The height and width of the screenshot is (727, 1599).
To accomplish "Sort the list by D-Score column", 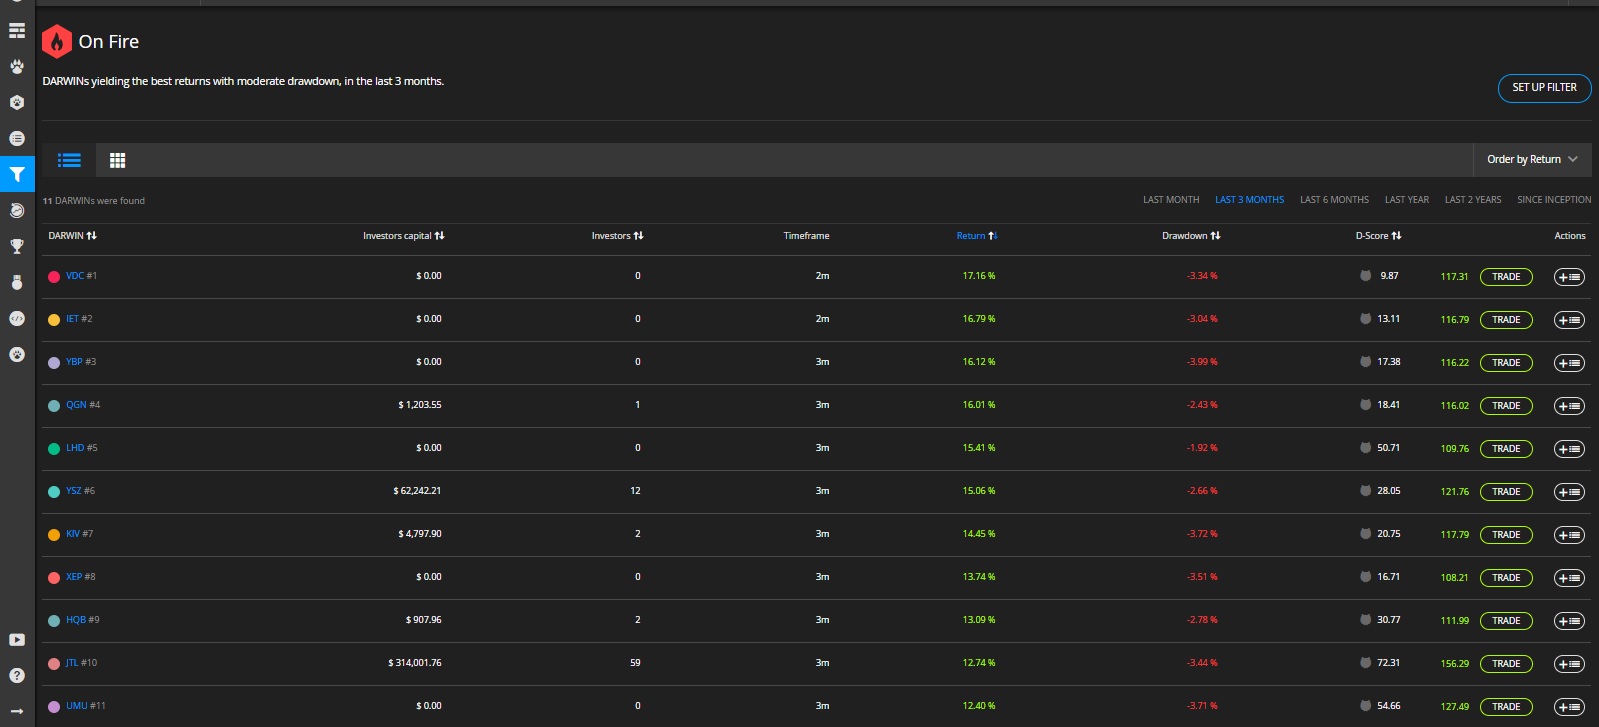I will pyautogui.click(x=1378, y=236).
